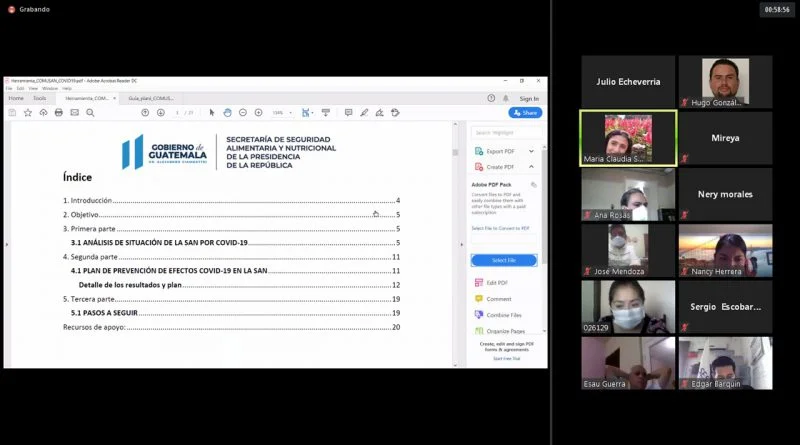Go to next page with down arrow
This screenshot has height=445, width=800.
pos(161,113)
